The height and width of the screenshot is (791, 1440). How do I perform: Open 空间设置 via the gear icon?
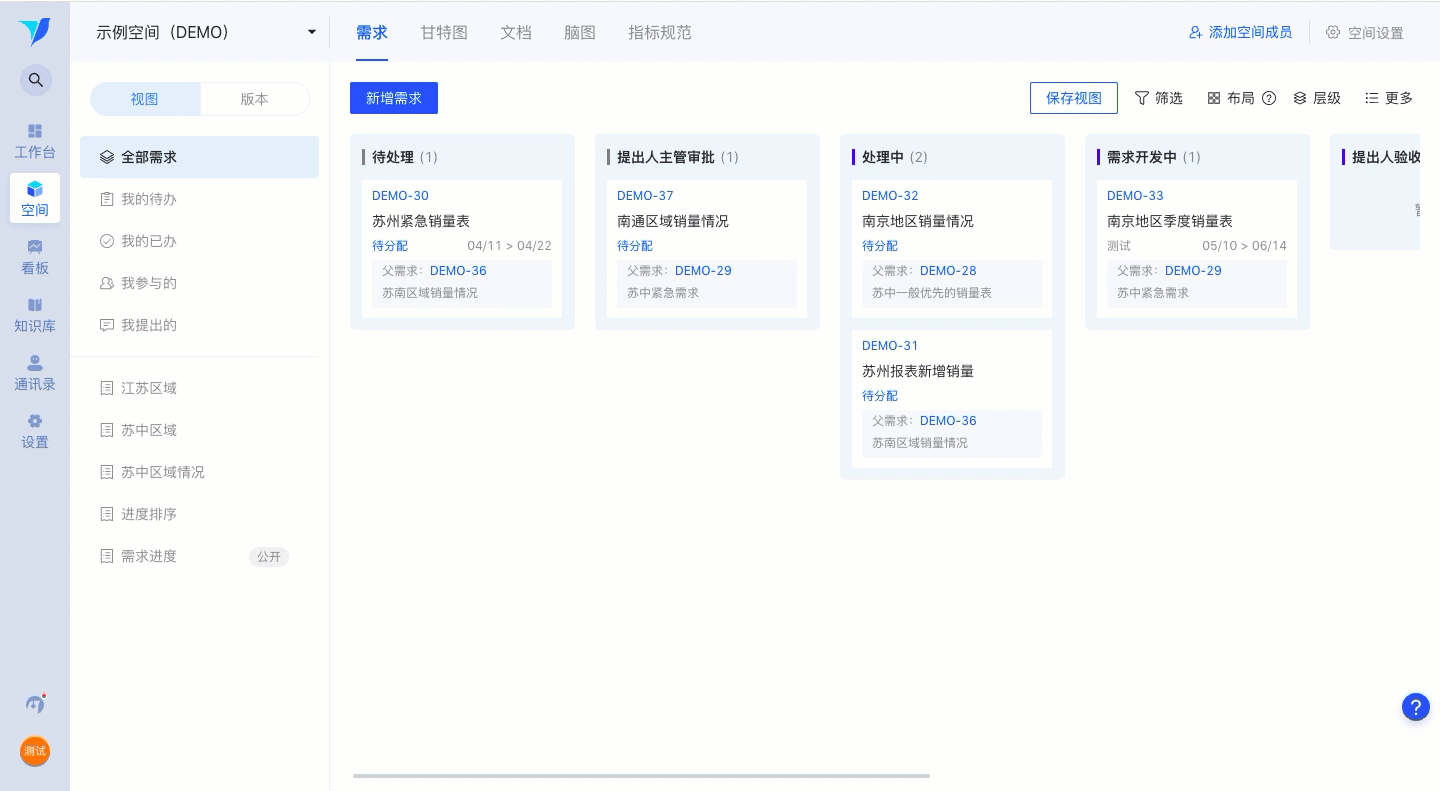click(1333, 32)
